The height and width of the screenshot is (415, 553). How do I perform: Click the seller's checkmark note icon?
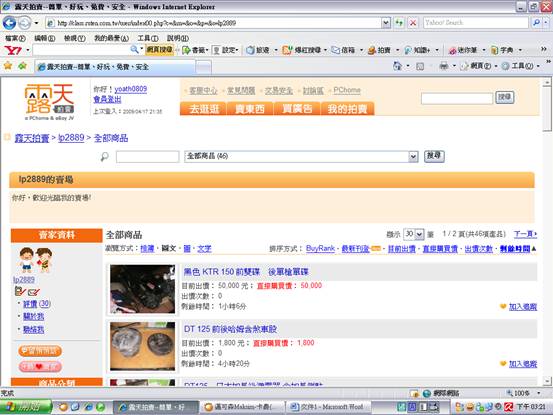[x=20, y=291]
